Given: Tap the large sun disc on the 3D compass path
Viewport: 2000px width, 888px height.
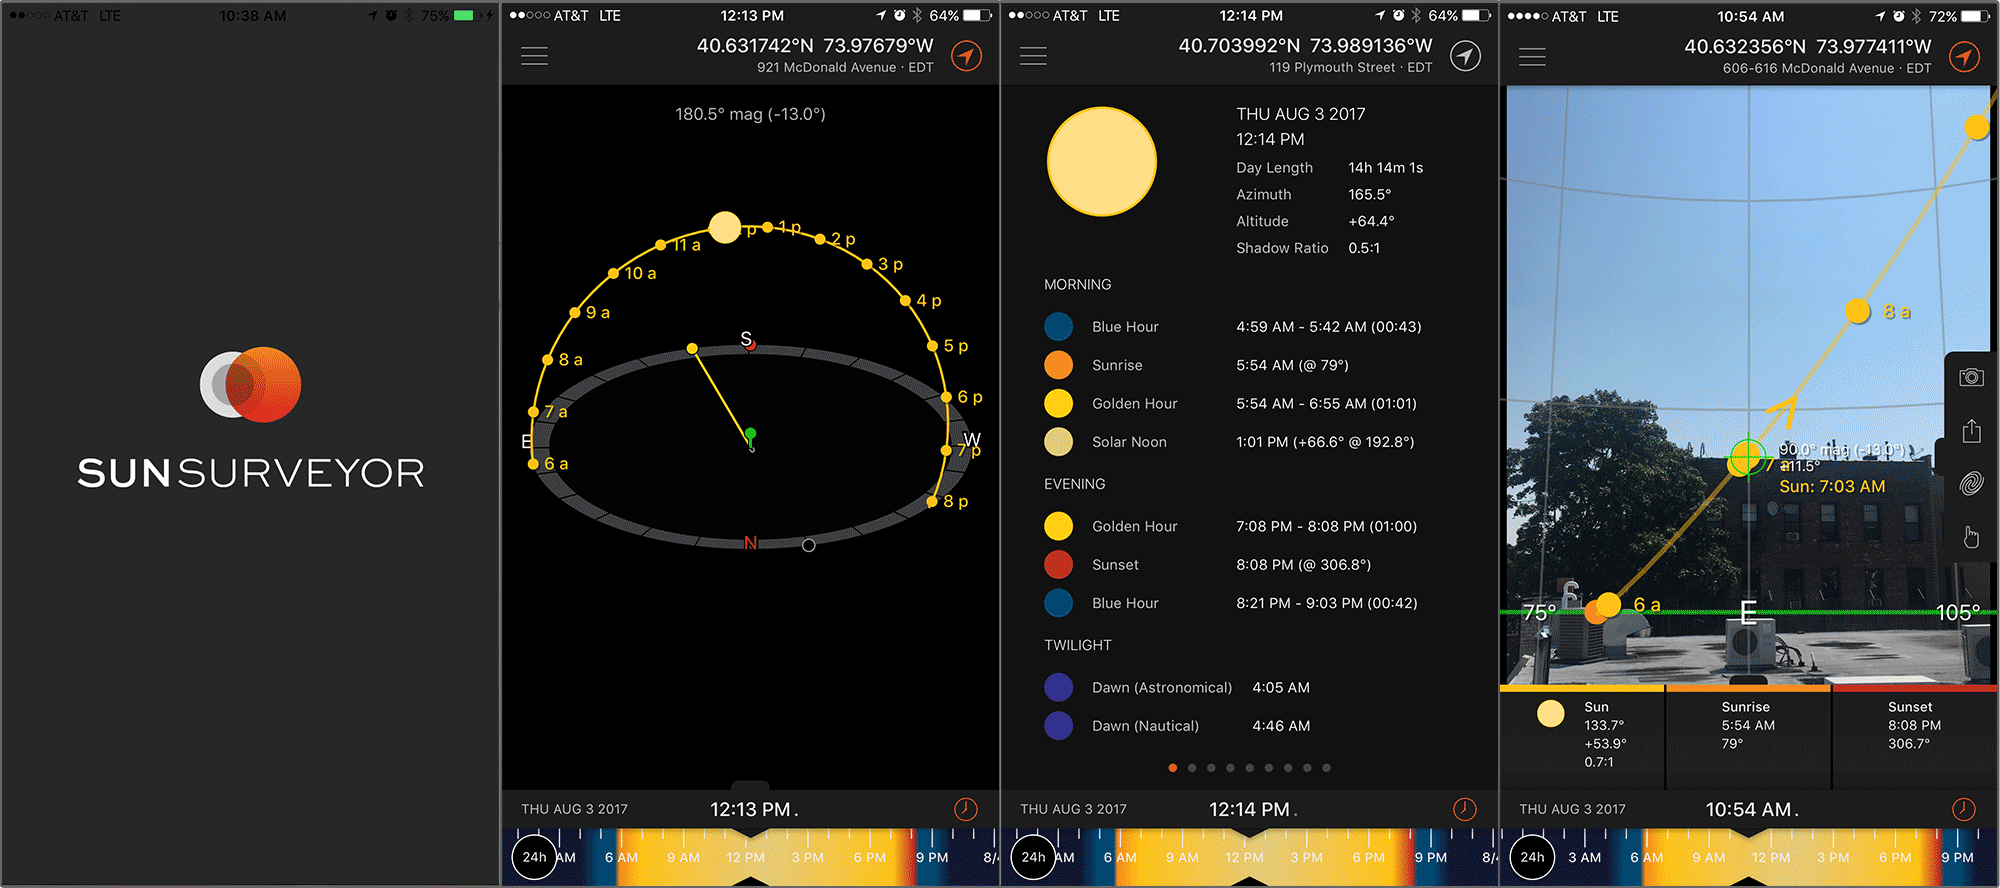Looking at the screenshot, I should click(724, 227).
